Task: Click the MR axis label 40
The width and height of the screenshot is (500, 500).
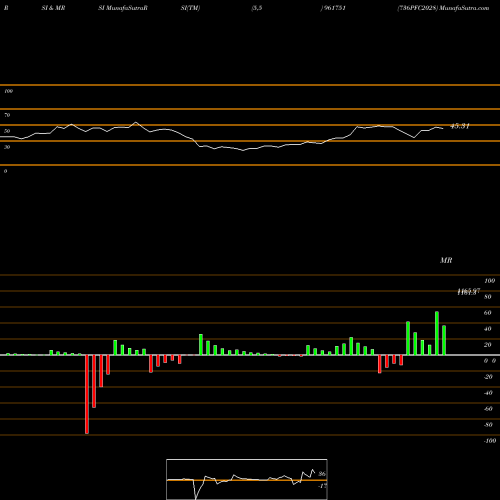Action: click(x=488, y=329)
